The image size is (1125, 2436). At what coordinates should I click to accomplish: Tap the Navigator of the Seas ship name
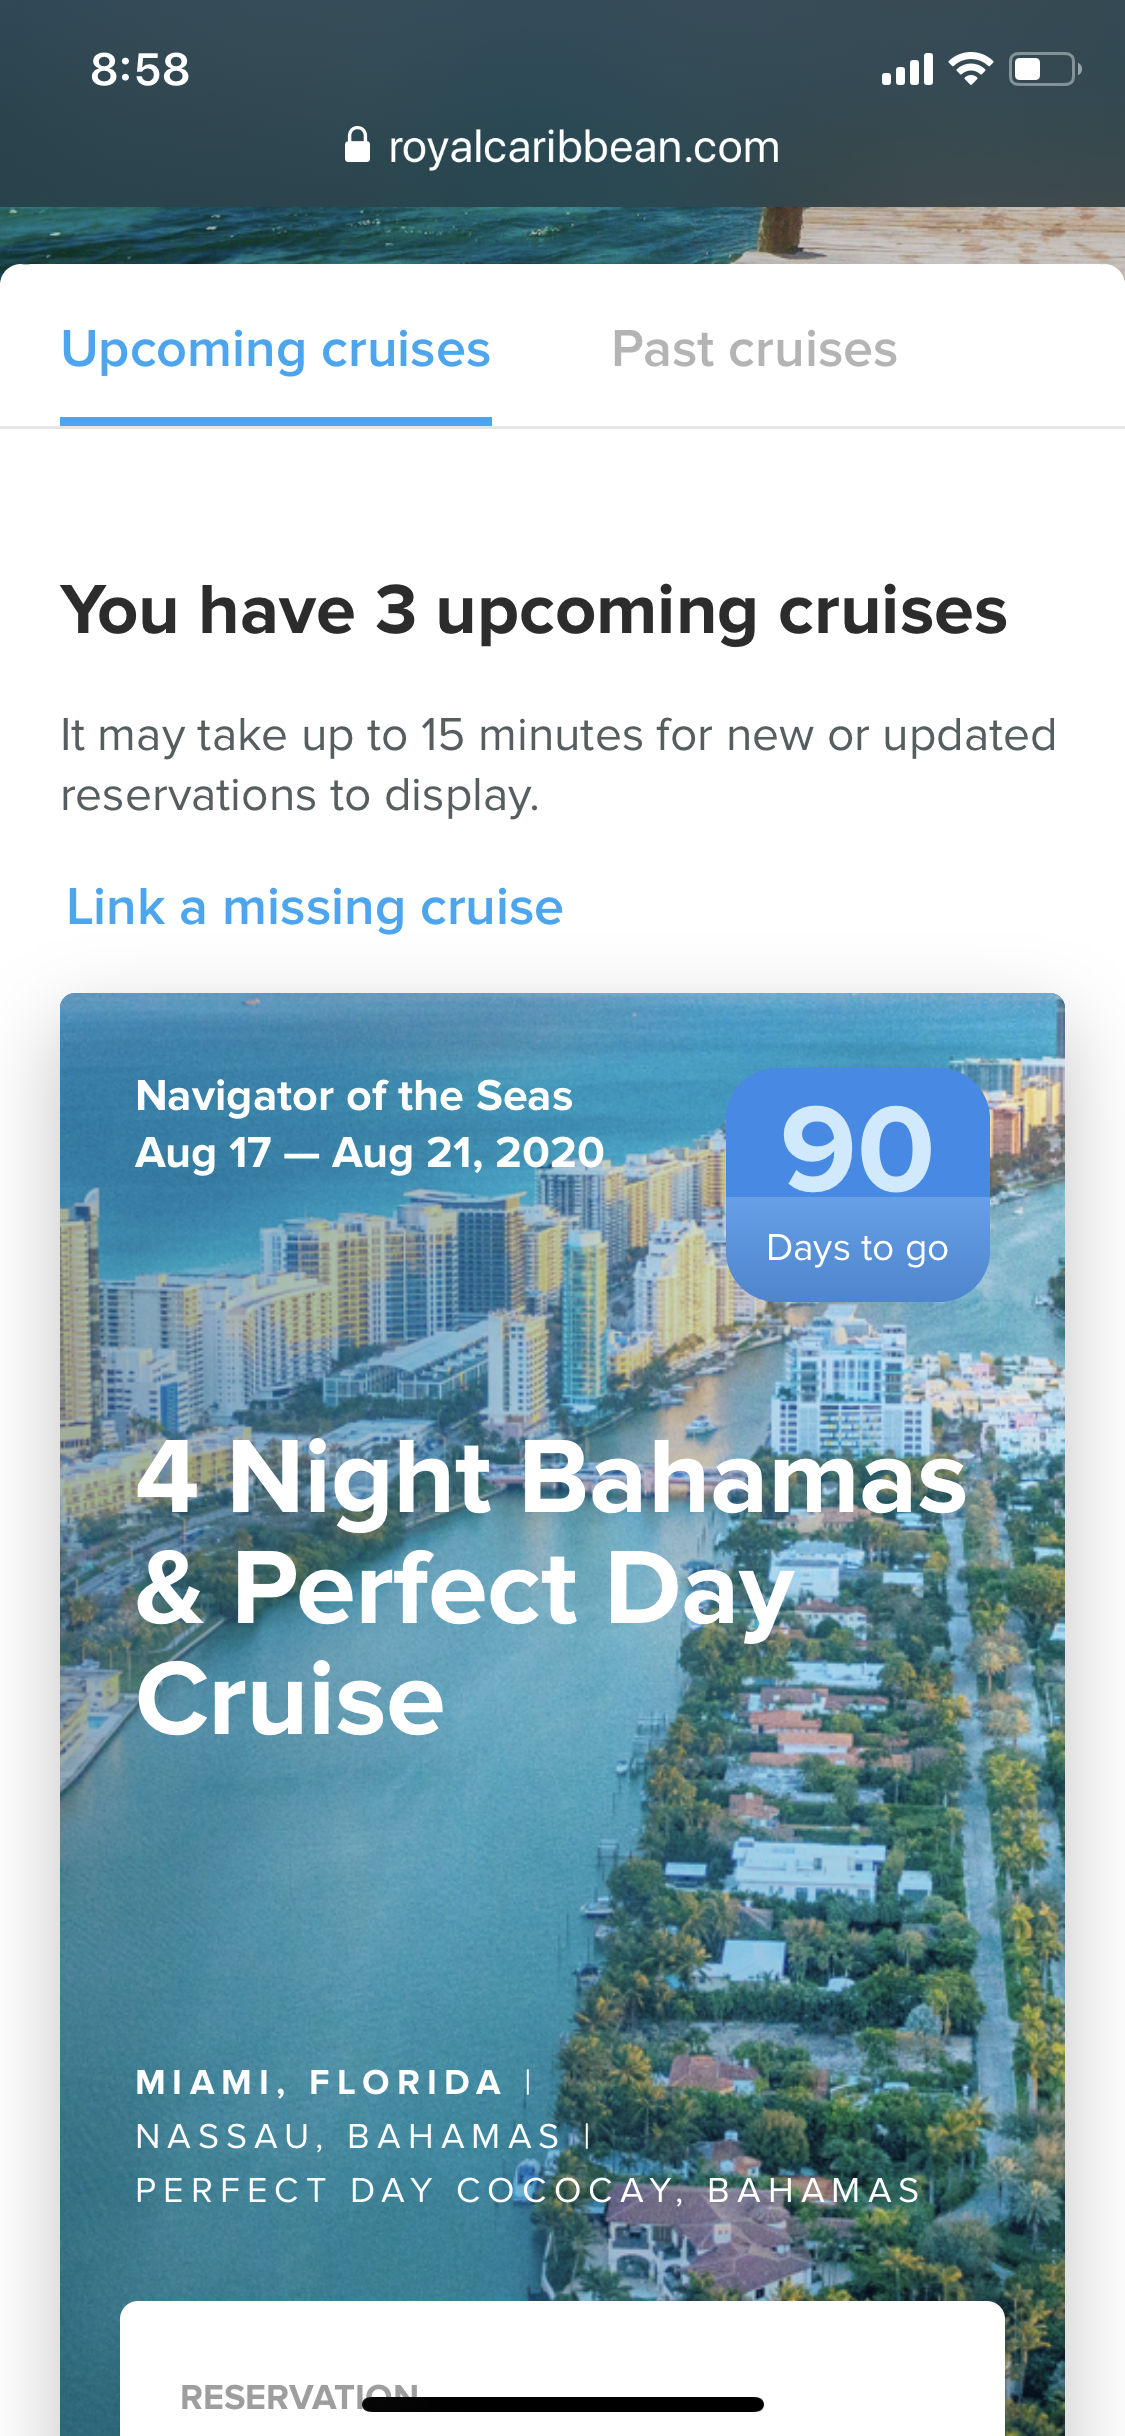(354, 1096)
